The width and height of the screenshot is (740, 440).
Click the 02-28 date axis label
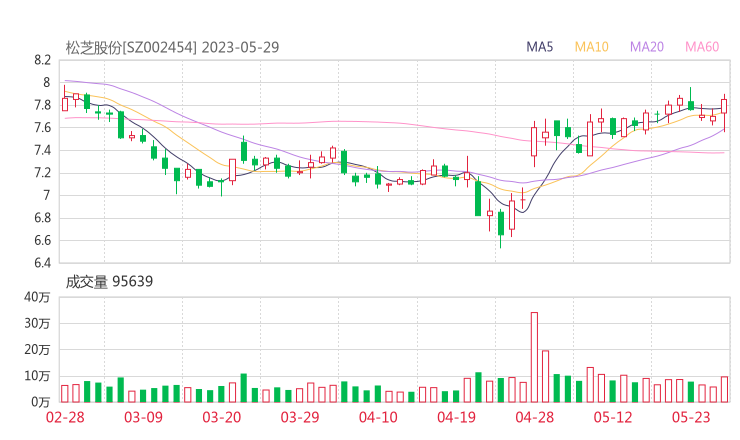point(65,417)
